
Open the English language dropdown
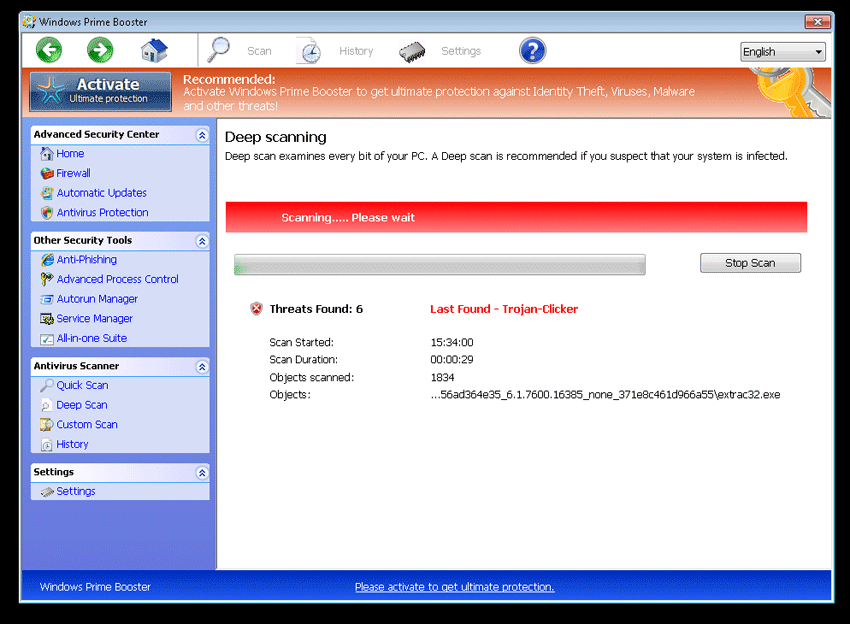pyautogui.click(x=782, y=52)
